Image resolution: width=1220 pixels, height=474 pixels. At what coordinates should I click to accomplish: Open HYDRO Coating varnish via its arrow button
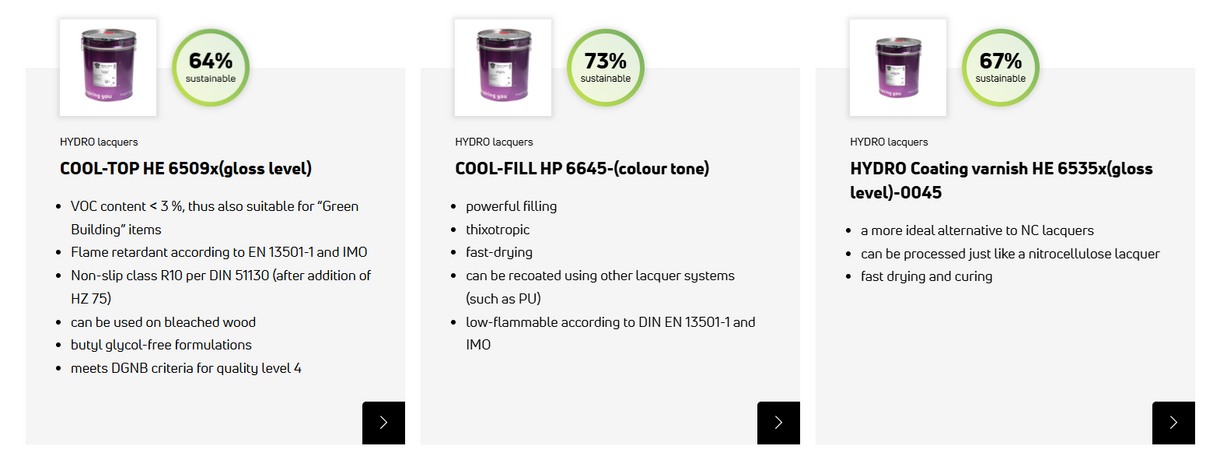pyautogui.click(x=1174, y=423)
